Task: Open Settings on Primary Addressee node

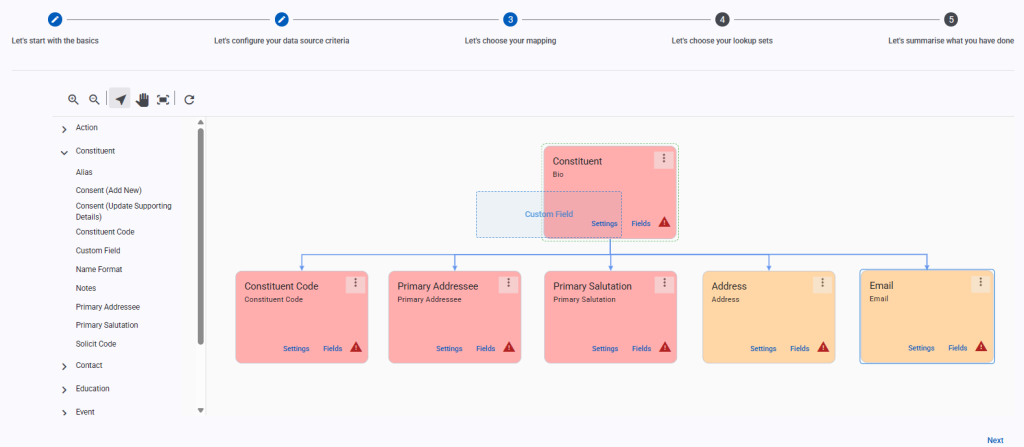Action: [x=449, y=349]
